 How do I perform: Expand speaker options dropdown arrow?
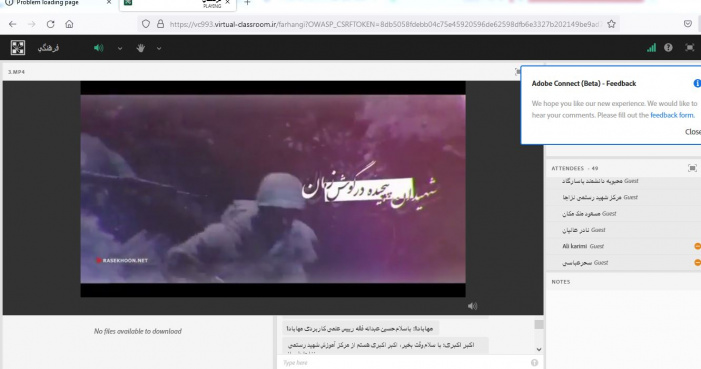tap(120, 48)
